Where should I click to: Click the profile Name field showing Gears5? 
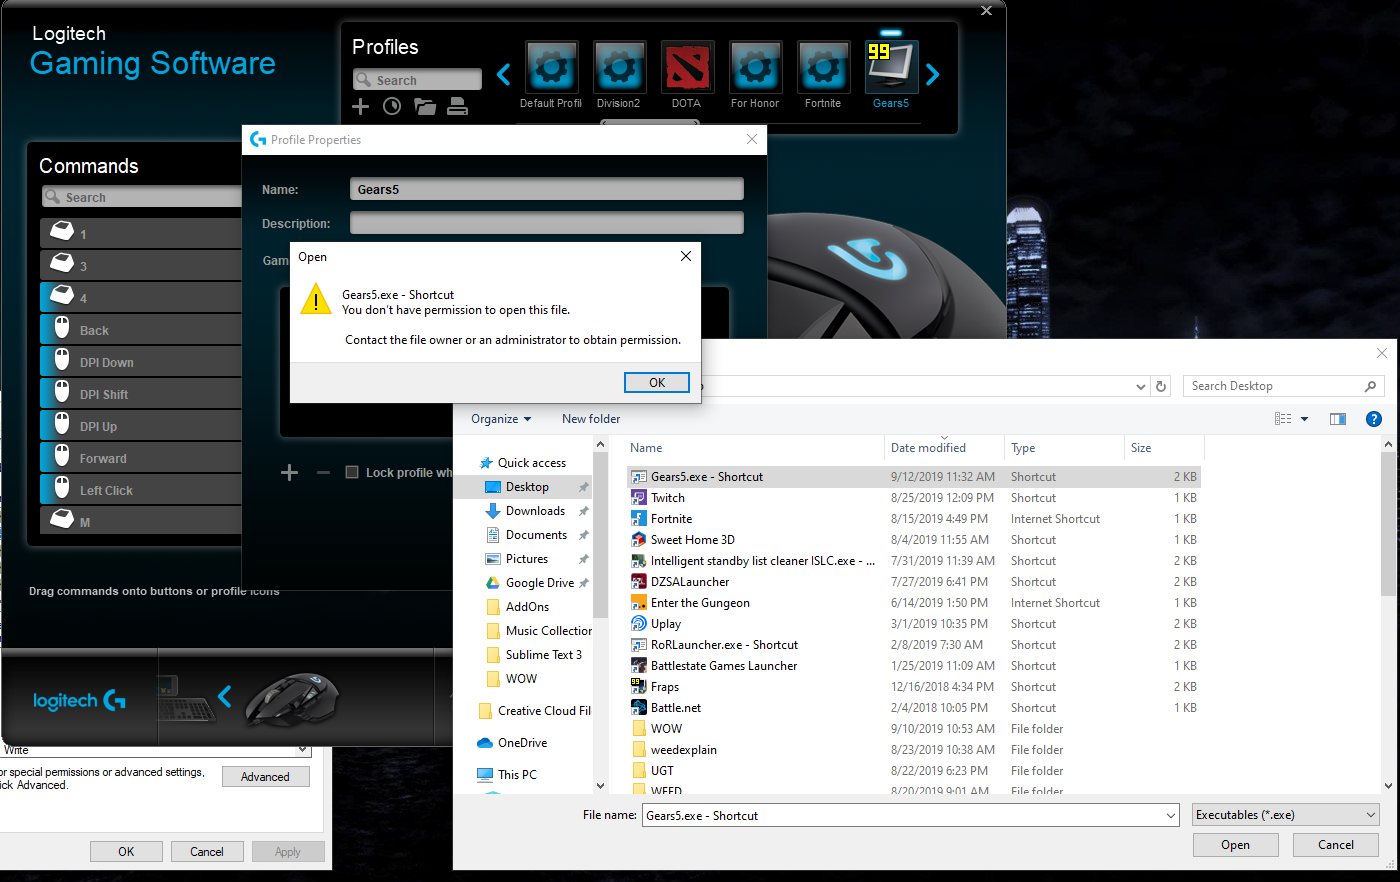click(x=547, y=189)
